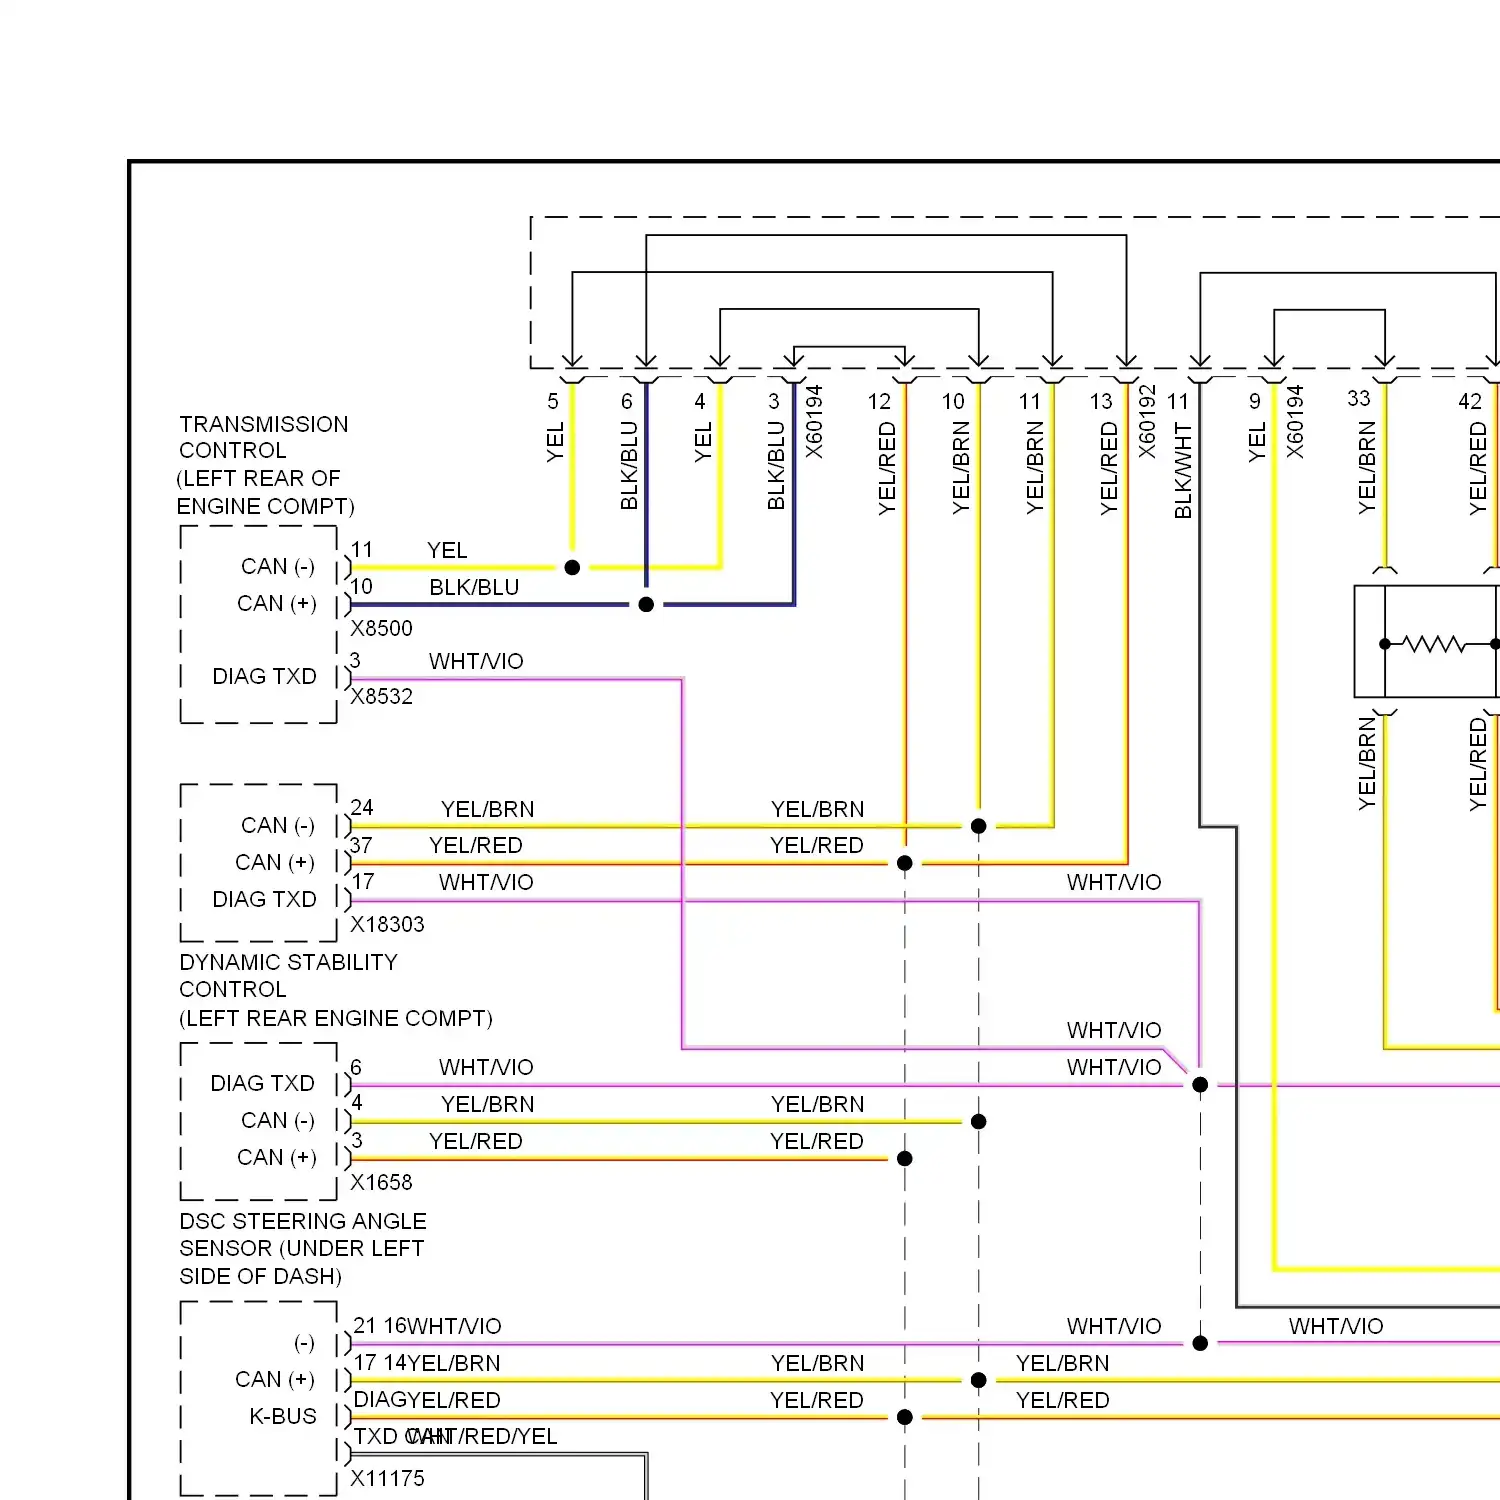Select the 21 16WHT/VIO wire label
This screenshot has width=1500, height=1500.
427,1326
